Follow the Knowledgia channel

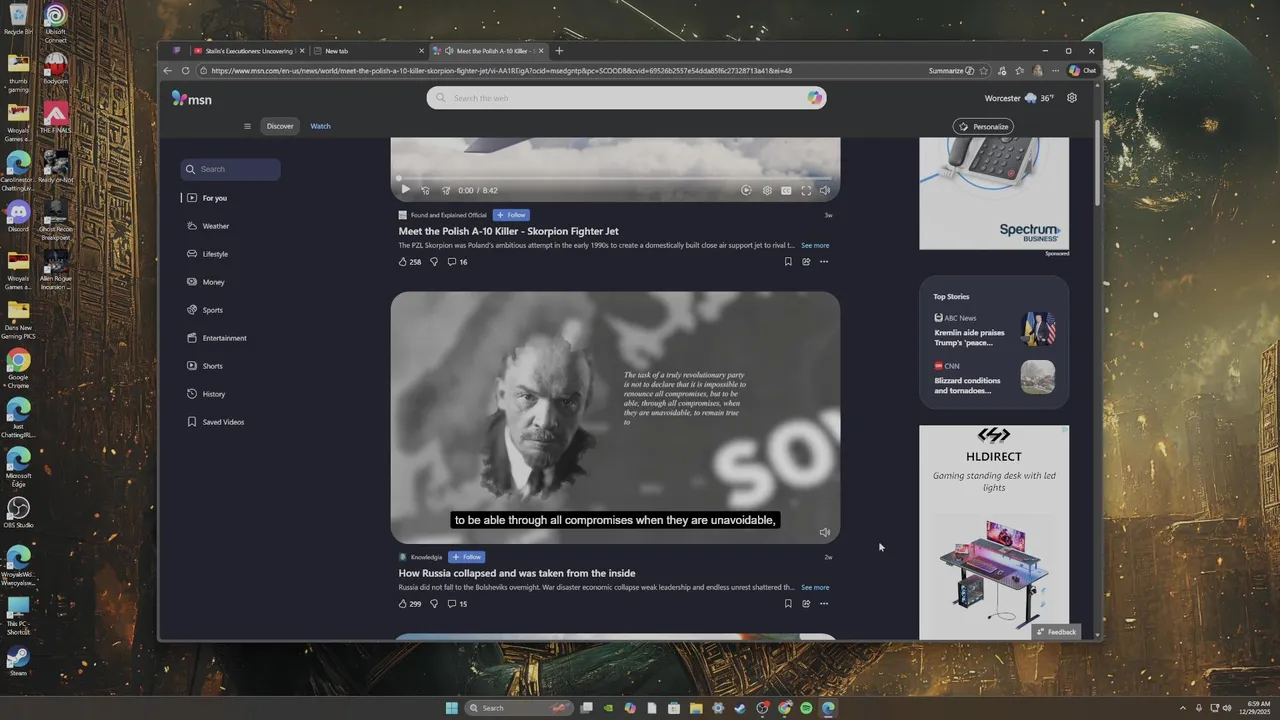click(x=467, y=557)
